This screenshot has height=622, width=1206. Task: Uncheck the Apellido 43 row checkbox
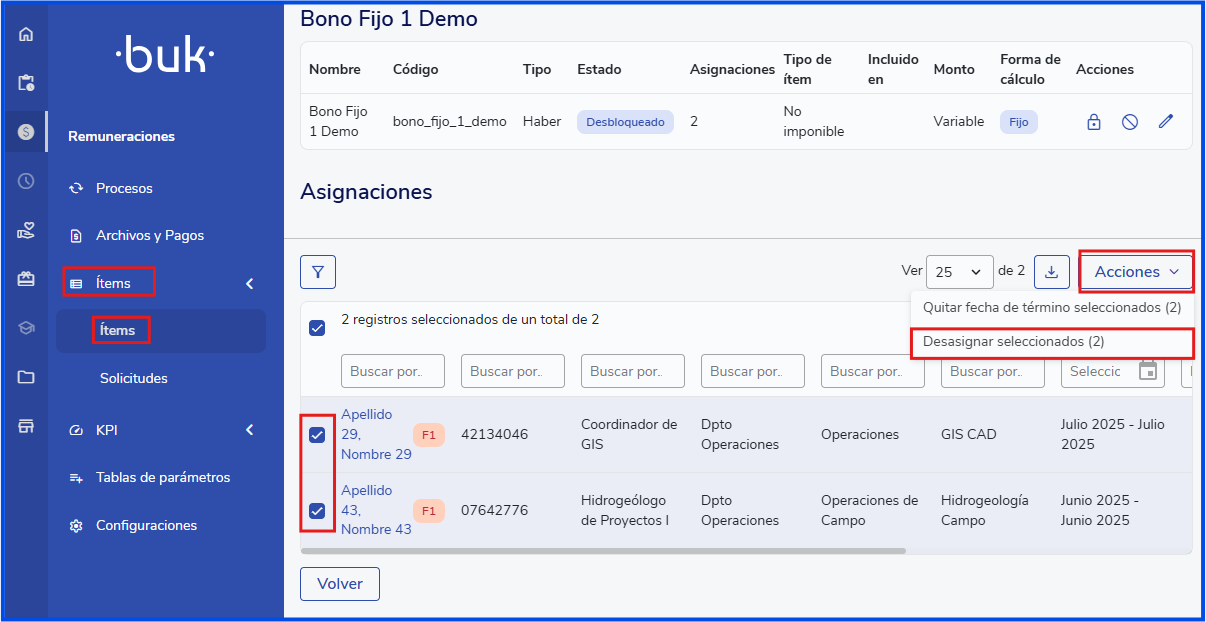point(317,511)
